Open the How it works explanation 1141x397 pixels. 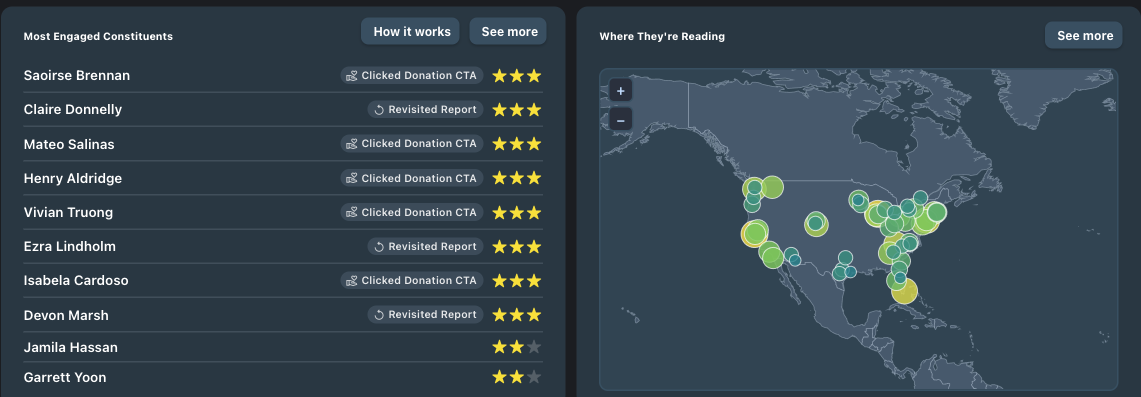tap(410, 31)
